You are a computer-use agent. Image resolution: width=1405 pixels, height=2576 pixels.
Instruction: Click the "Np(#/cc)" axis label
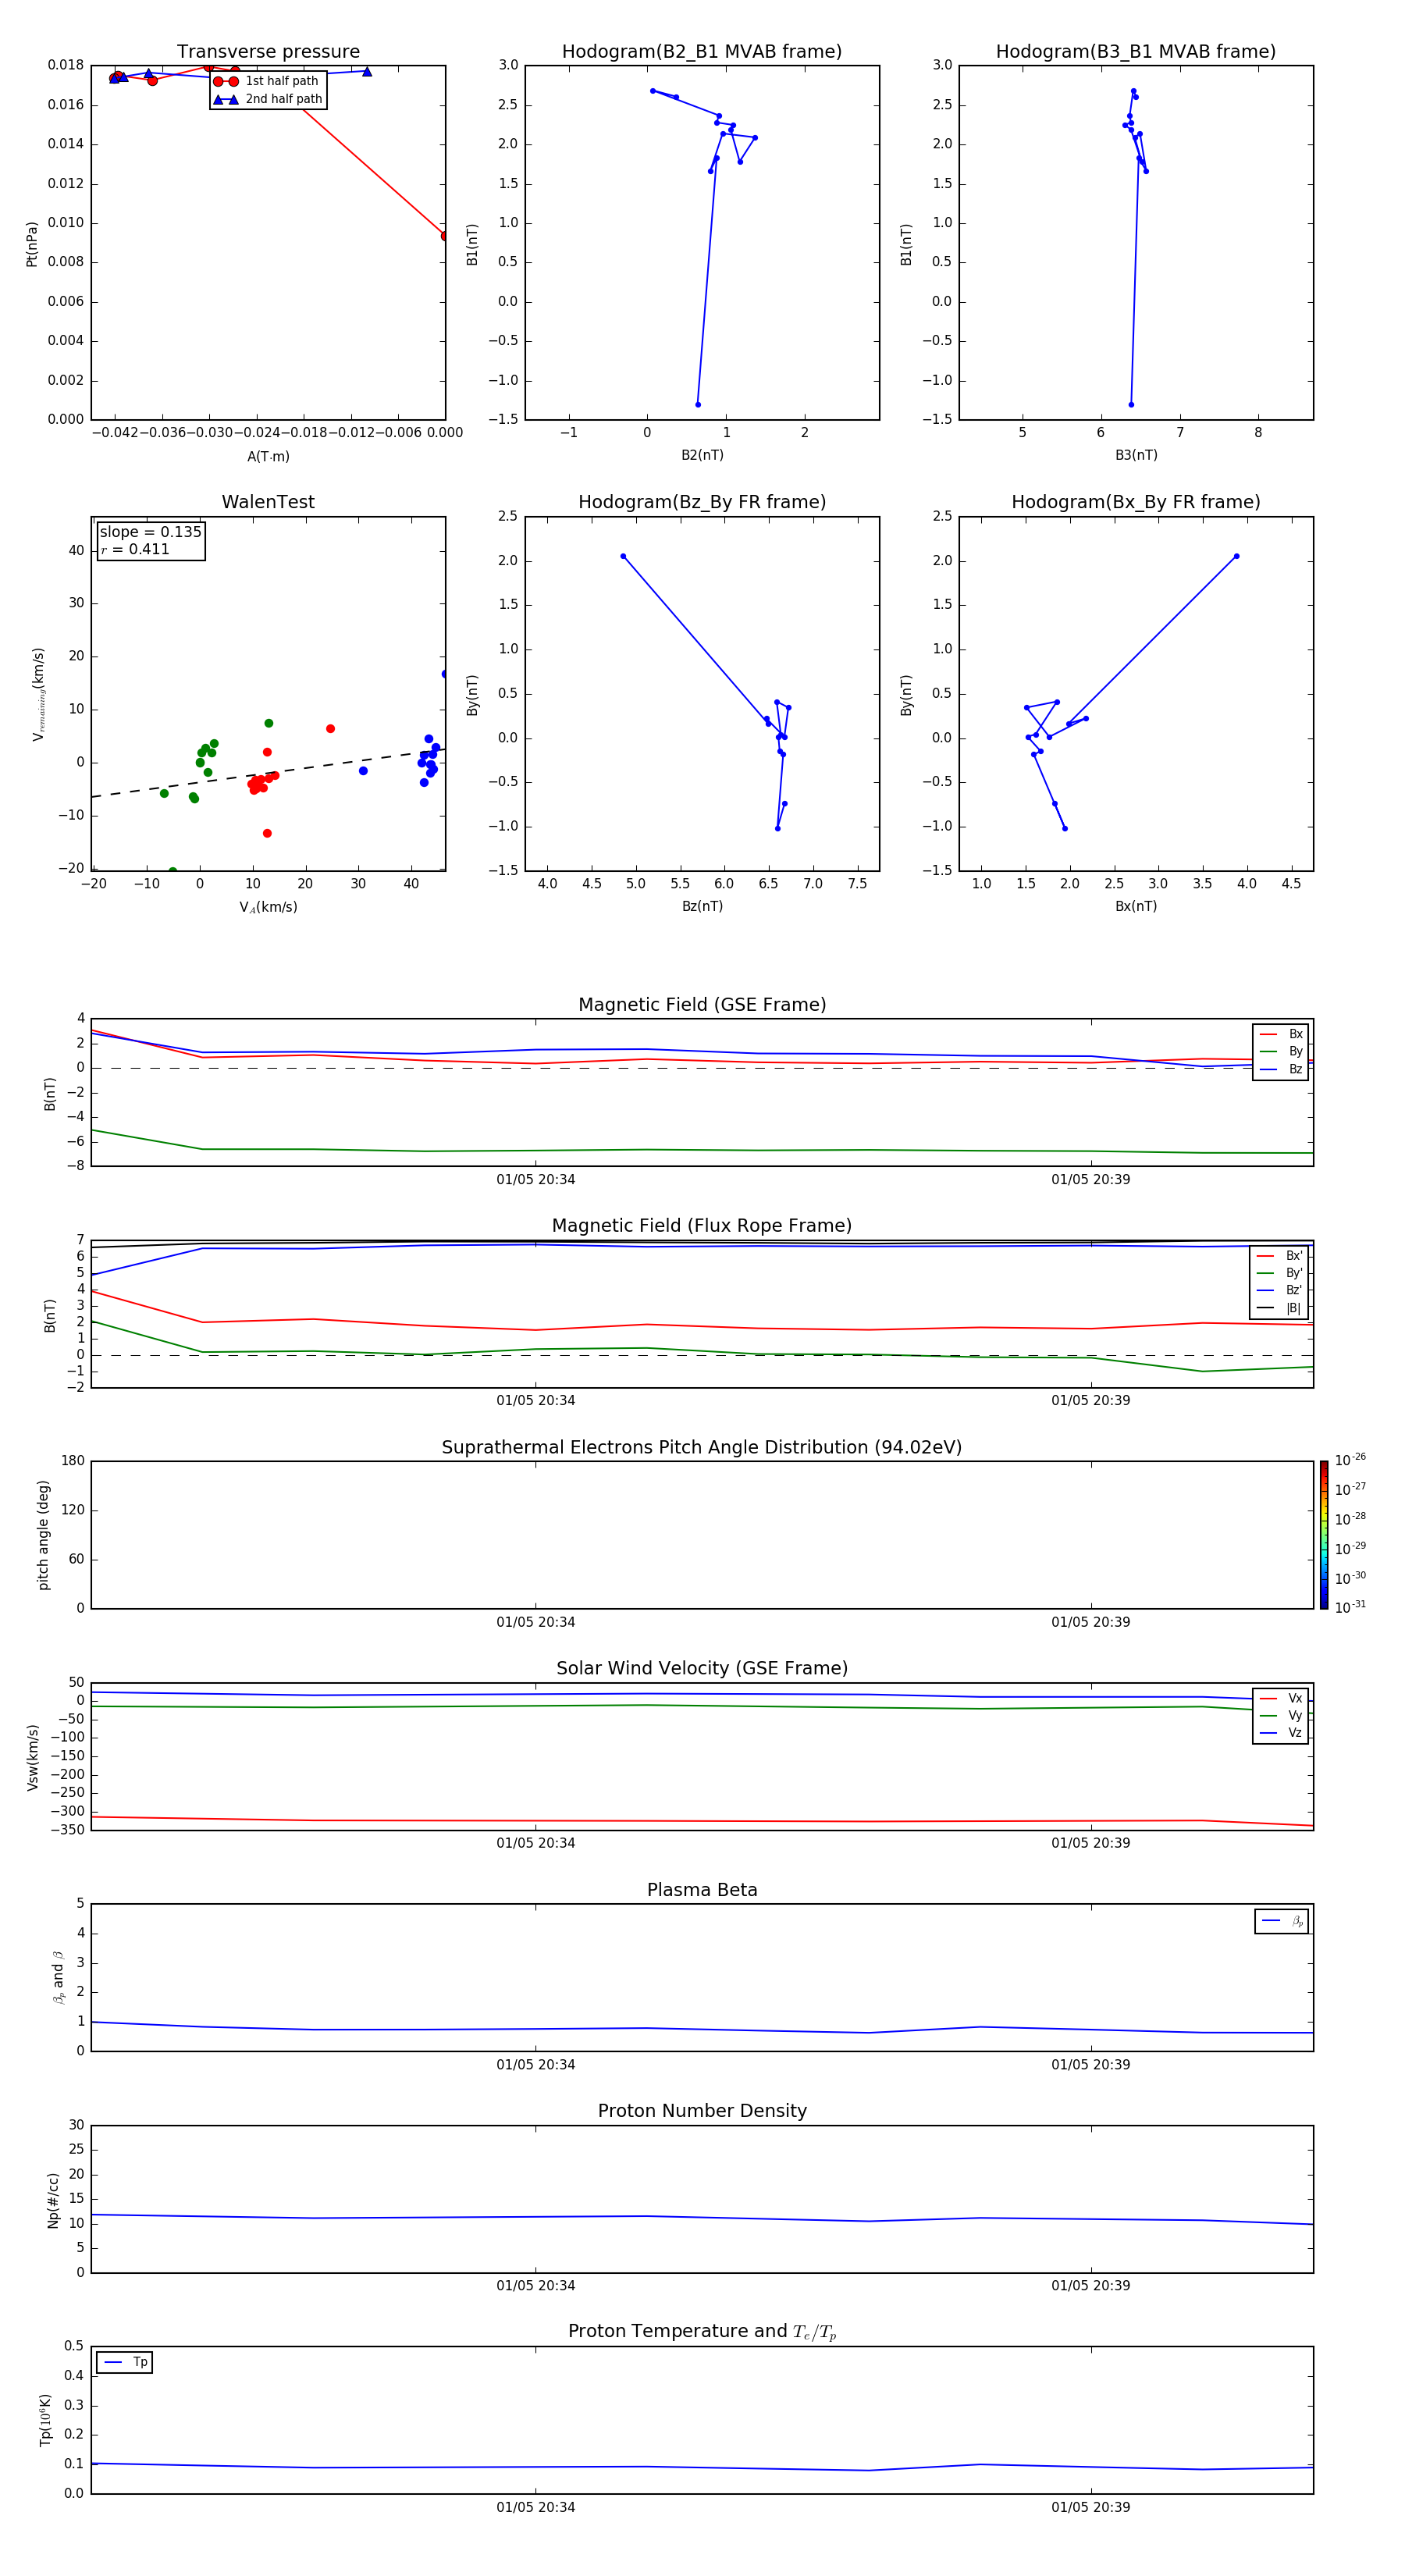(53, 2200)
